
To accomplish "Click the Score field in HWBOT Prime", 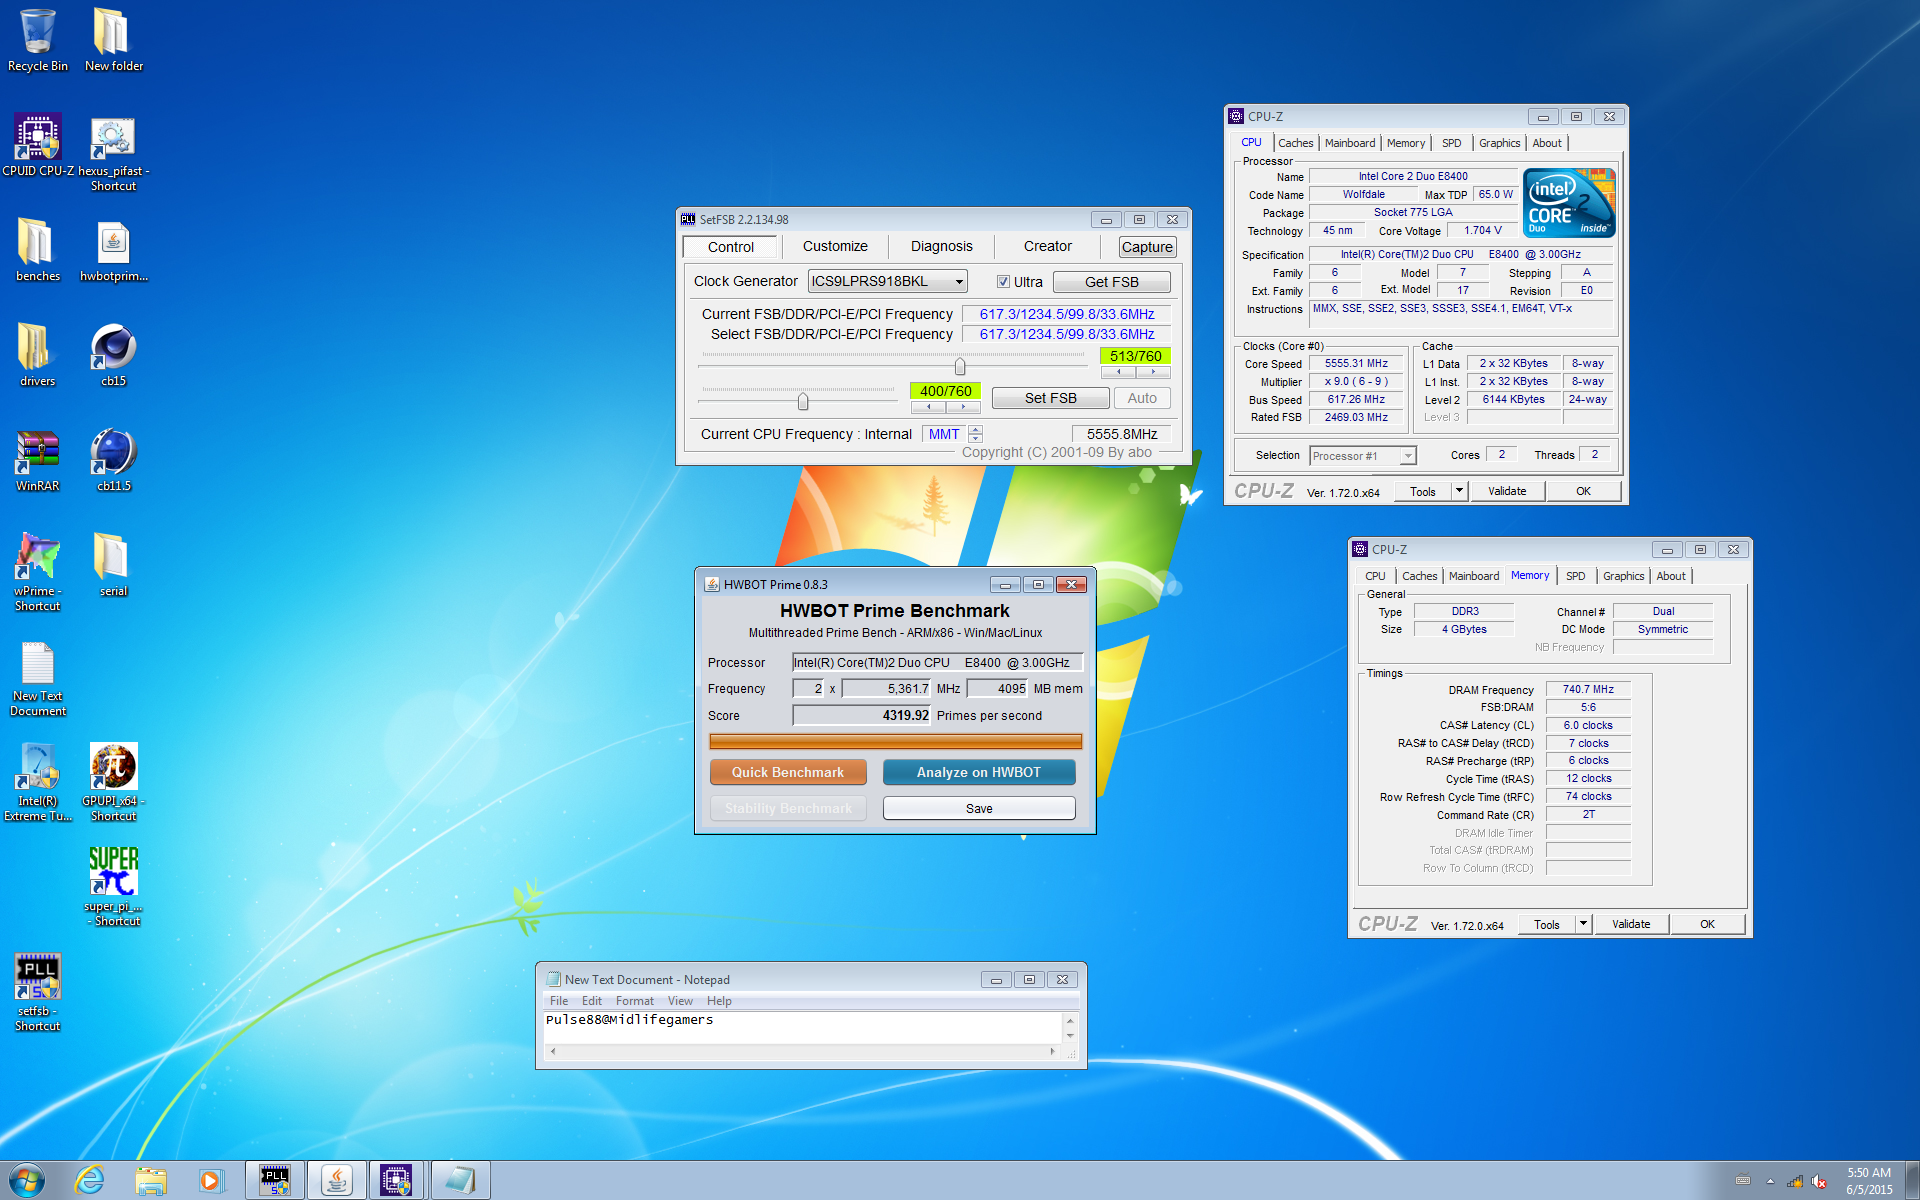I will click(862, 715).
